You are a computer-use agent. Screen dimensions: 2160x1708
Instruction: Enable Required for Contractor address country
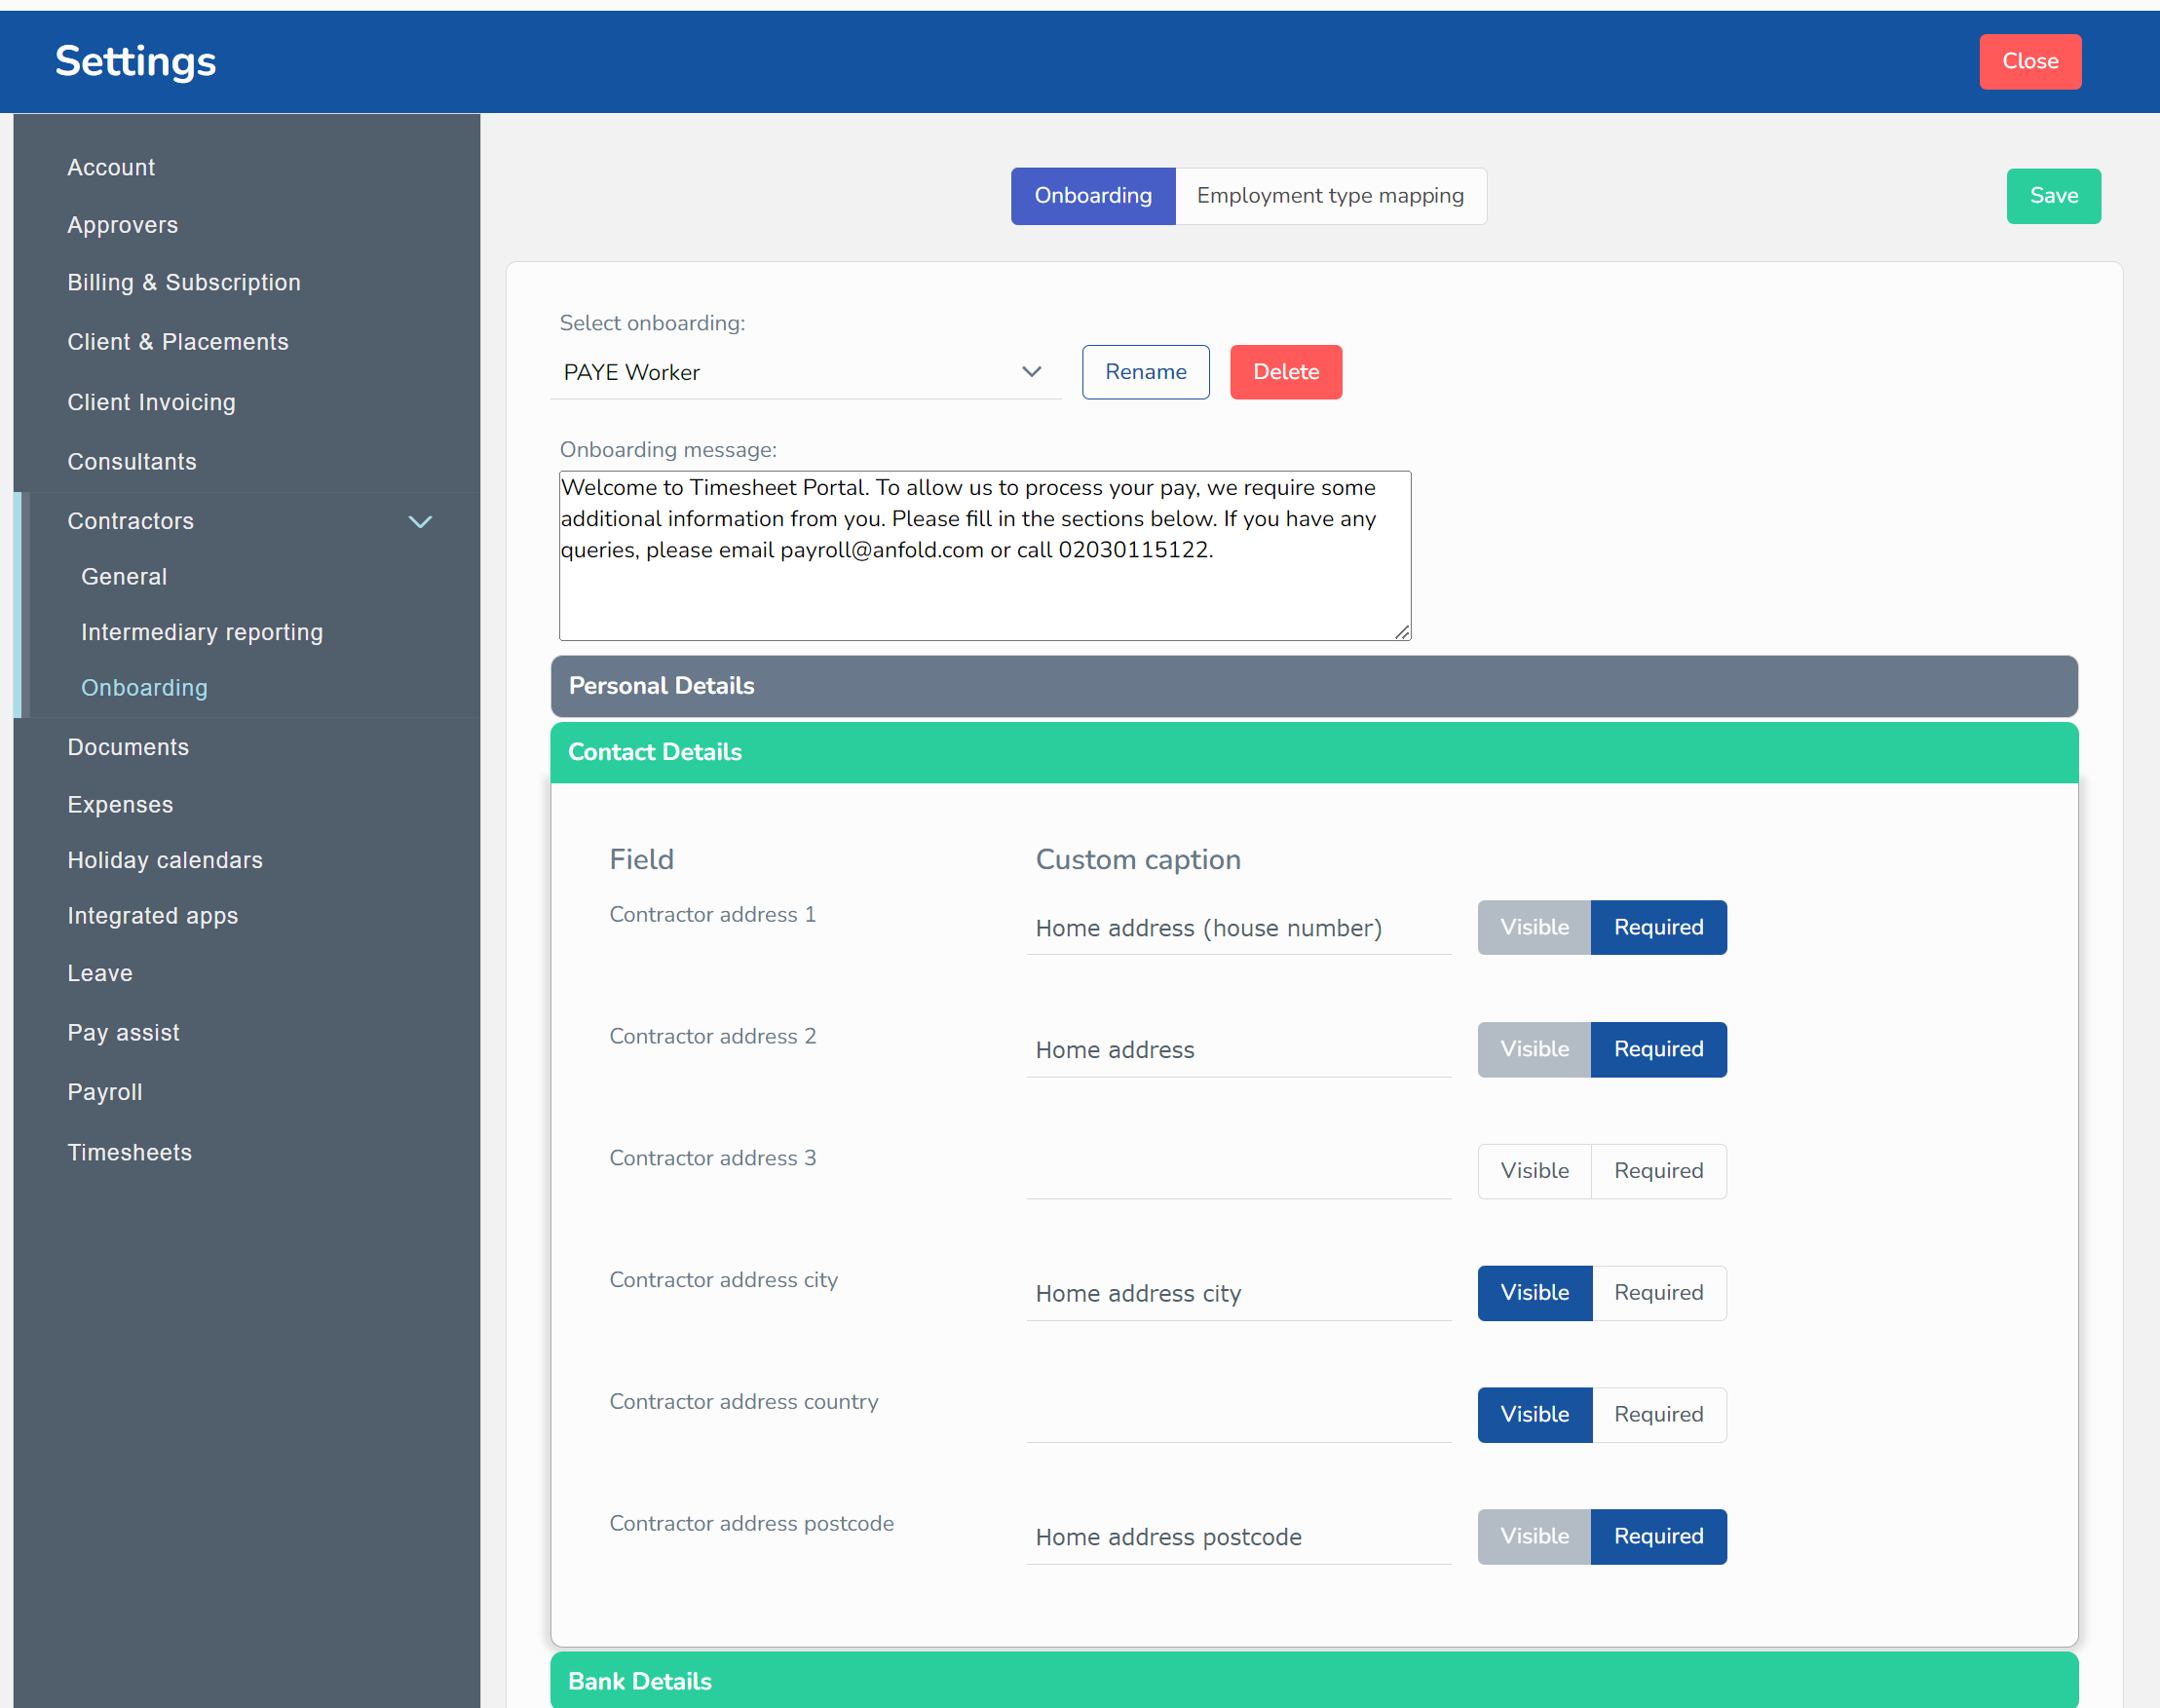[x=1658, y=1415]
